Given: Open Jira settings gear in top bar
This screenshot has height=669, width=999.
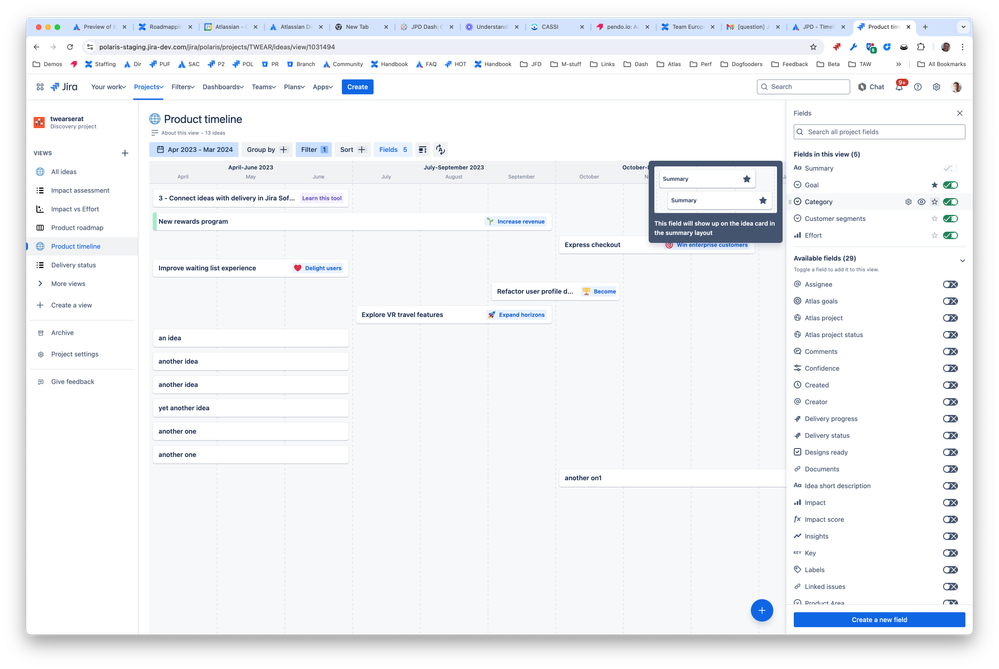Looking at the screenshot, I should click(936, 87).
